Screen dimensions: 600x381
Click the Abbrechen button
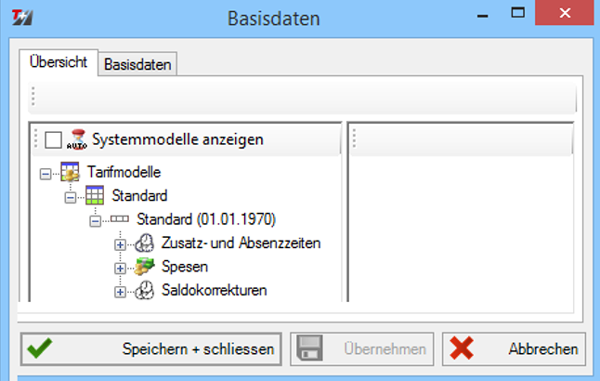[514, 349]
